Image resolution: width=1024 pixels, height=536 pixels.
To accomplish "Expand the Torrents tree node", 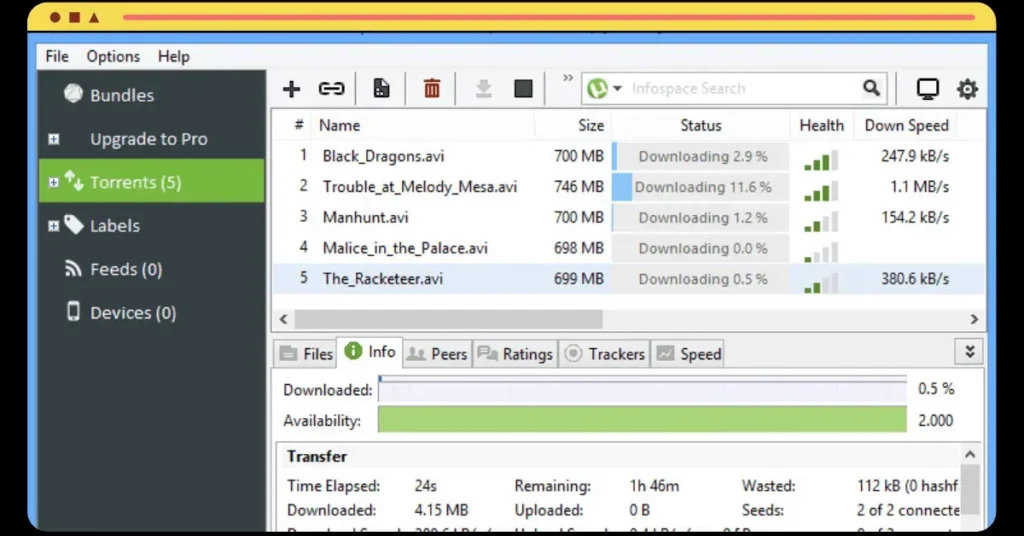I will pyautogui.click(x=54, y=182).
